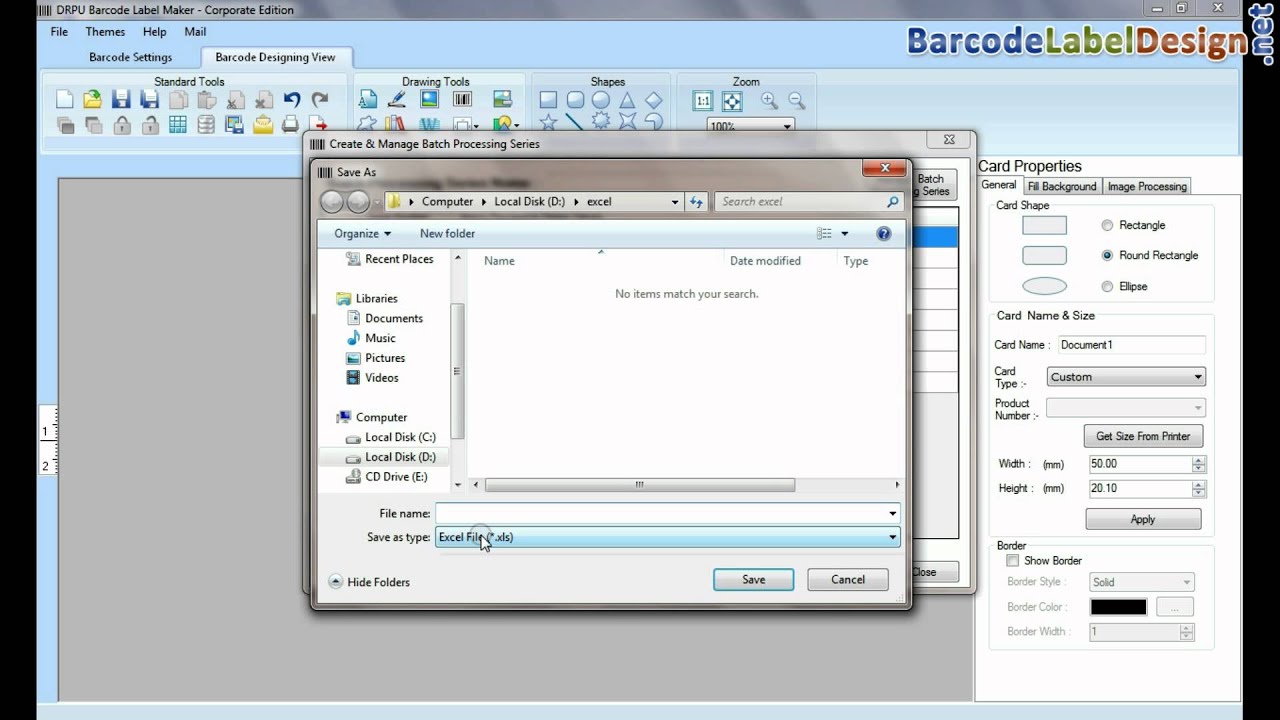Click the Open folder icon in Standard Tools
Image resolution: width=1280 pixels, height=720 pixels.
92,99
